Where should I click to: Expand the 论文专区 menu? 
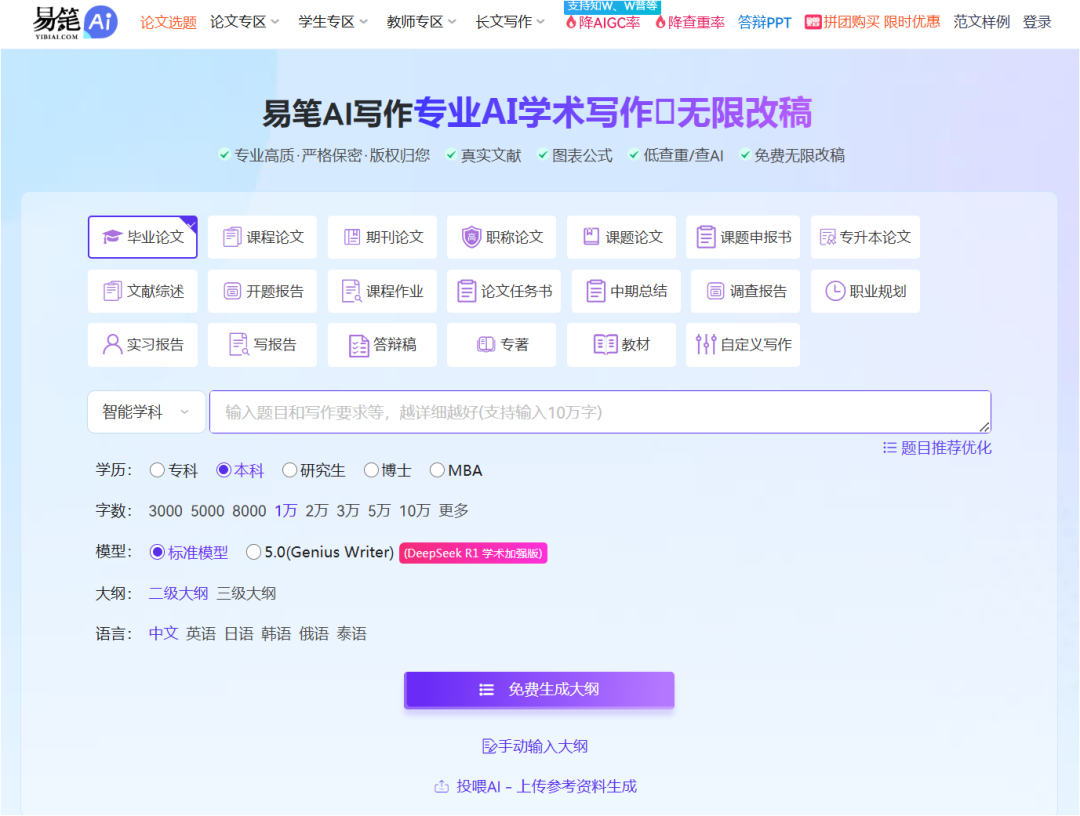(x=245, y=22)
